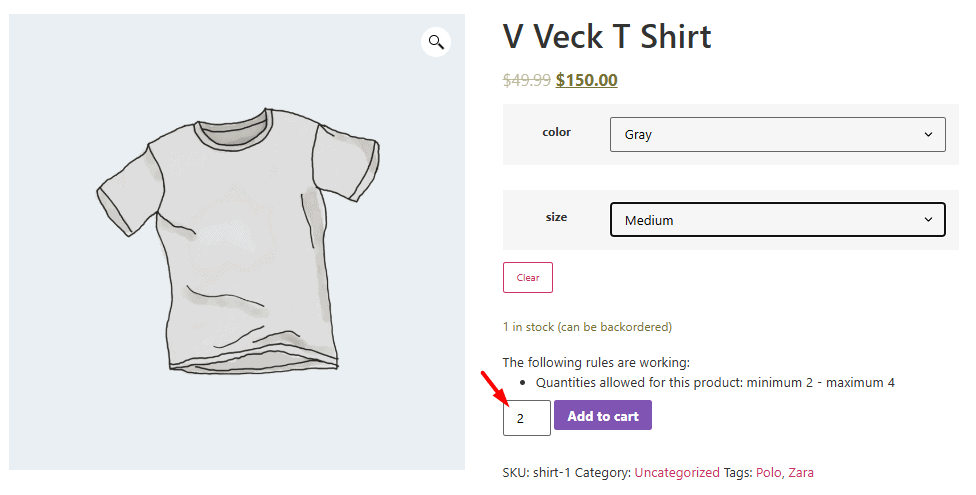The width and height of the screenshot is (976, 495).
Task: Click the '1 in stock' availability text
Action: click(587, 327)
